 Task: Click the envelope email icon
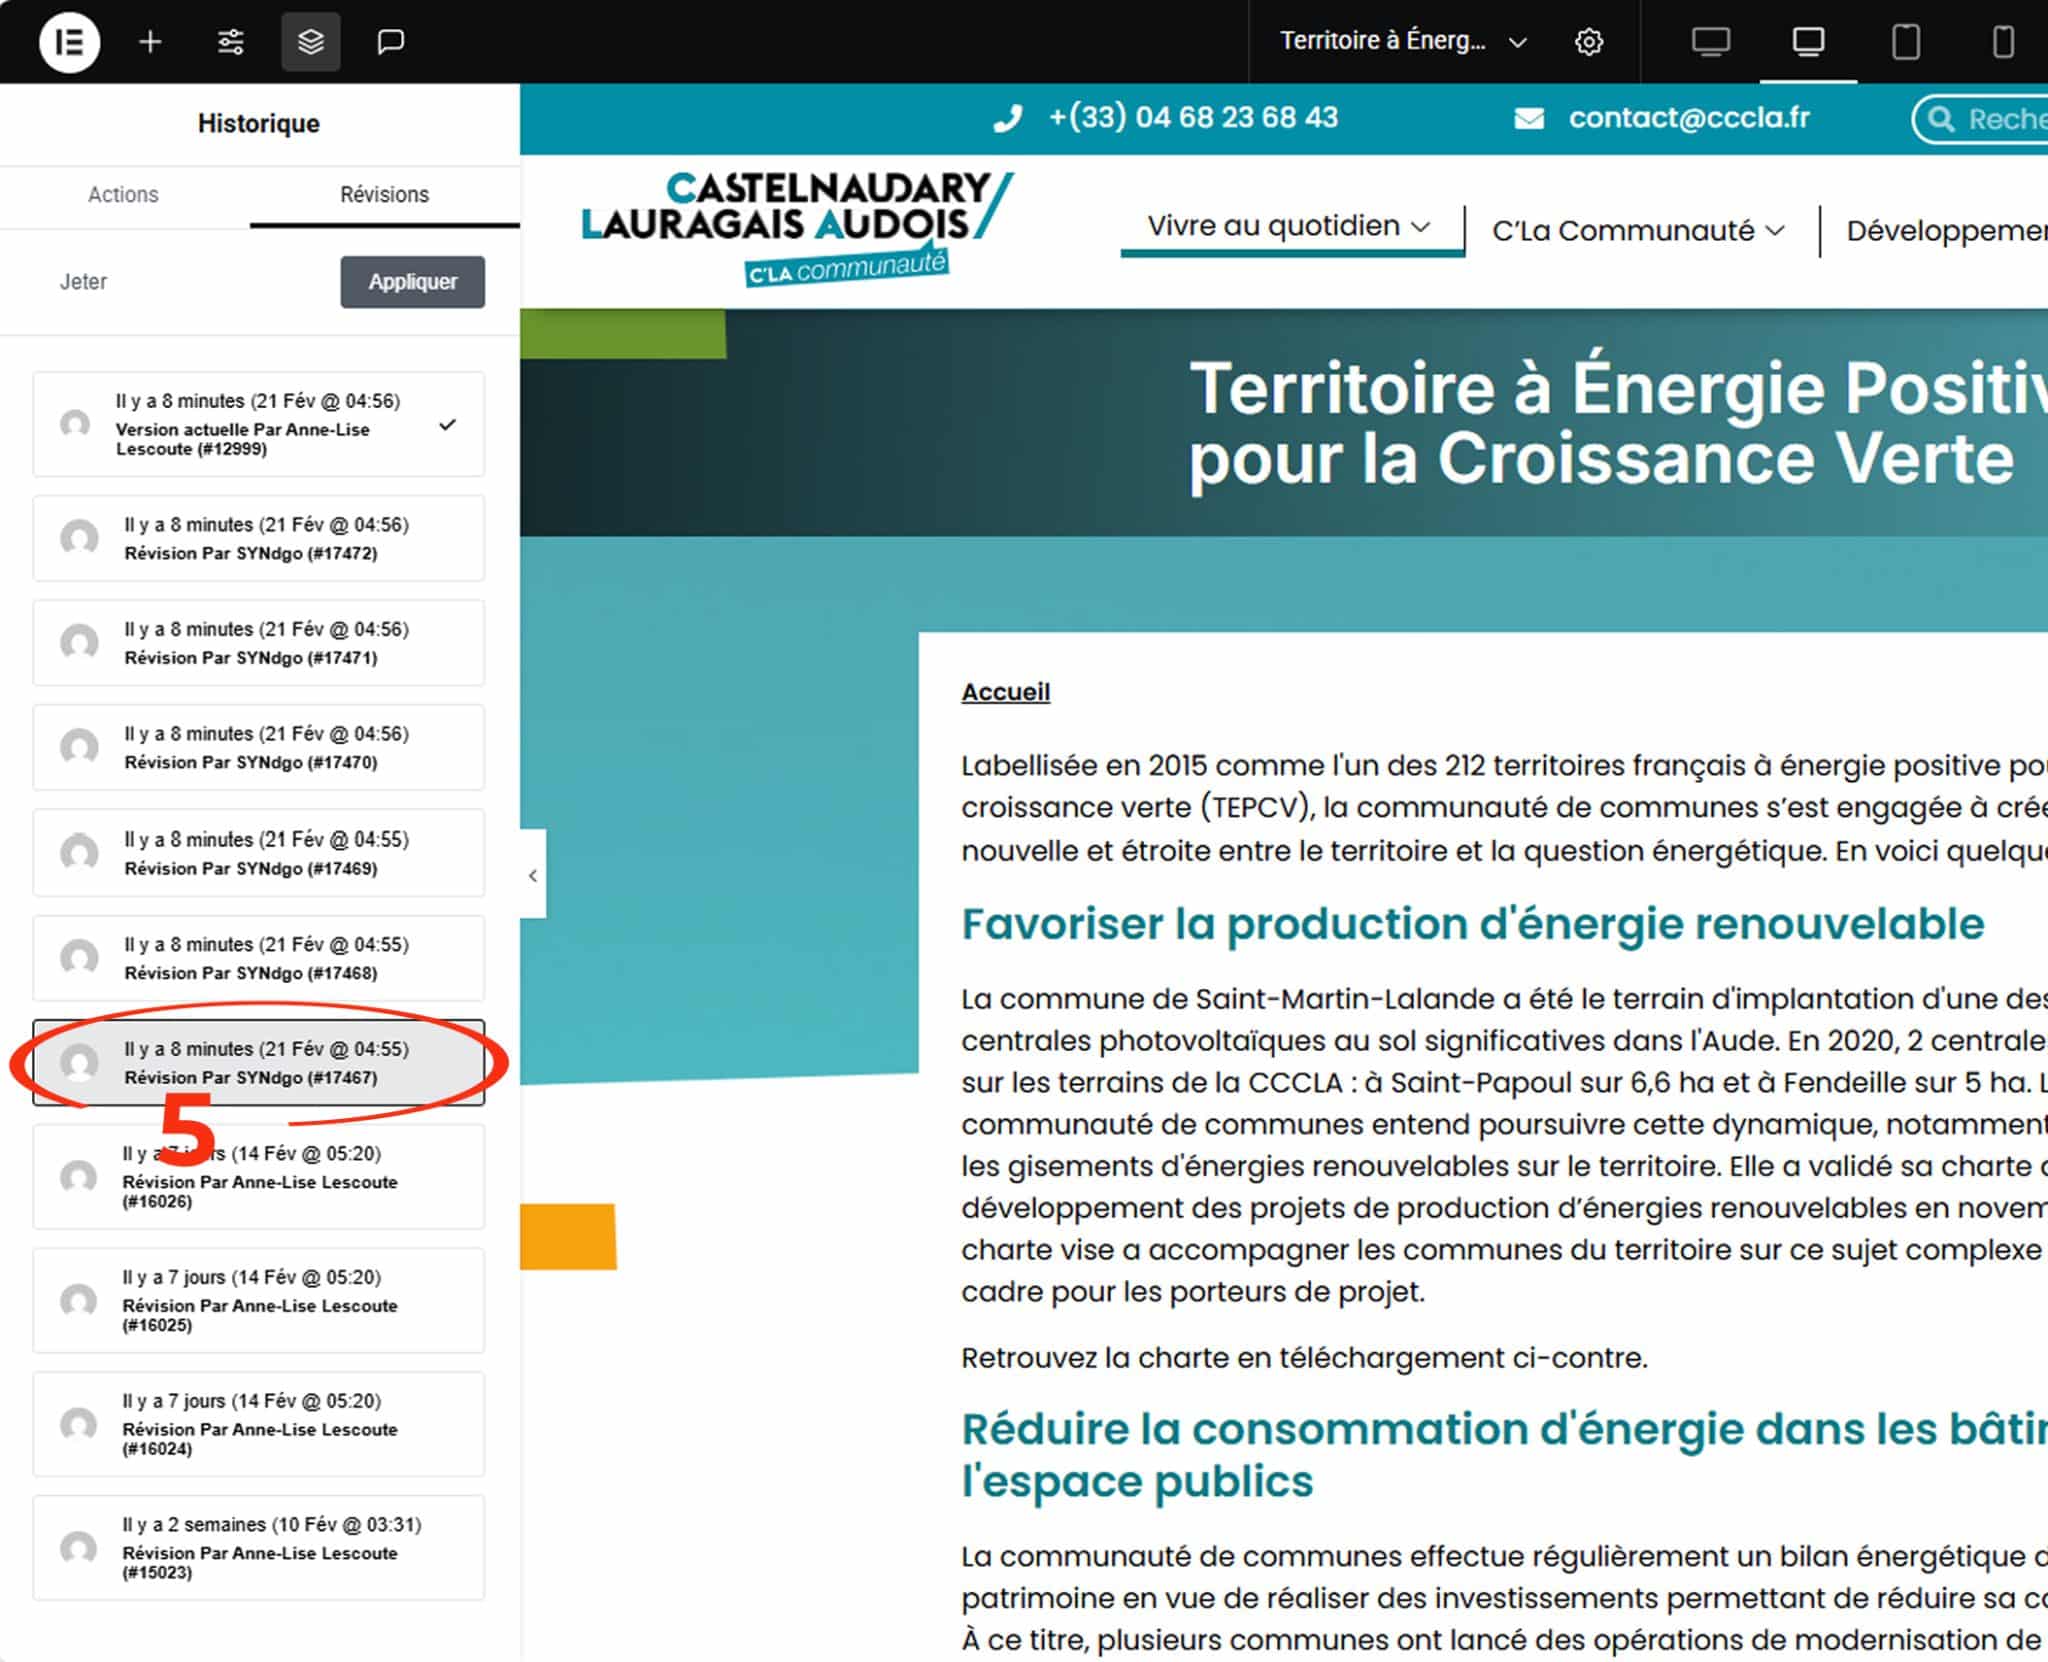pyautogui.click(x=1529, y=119)
